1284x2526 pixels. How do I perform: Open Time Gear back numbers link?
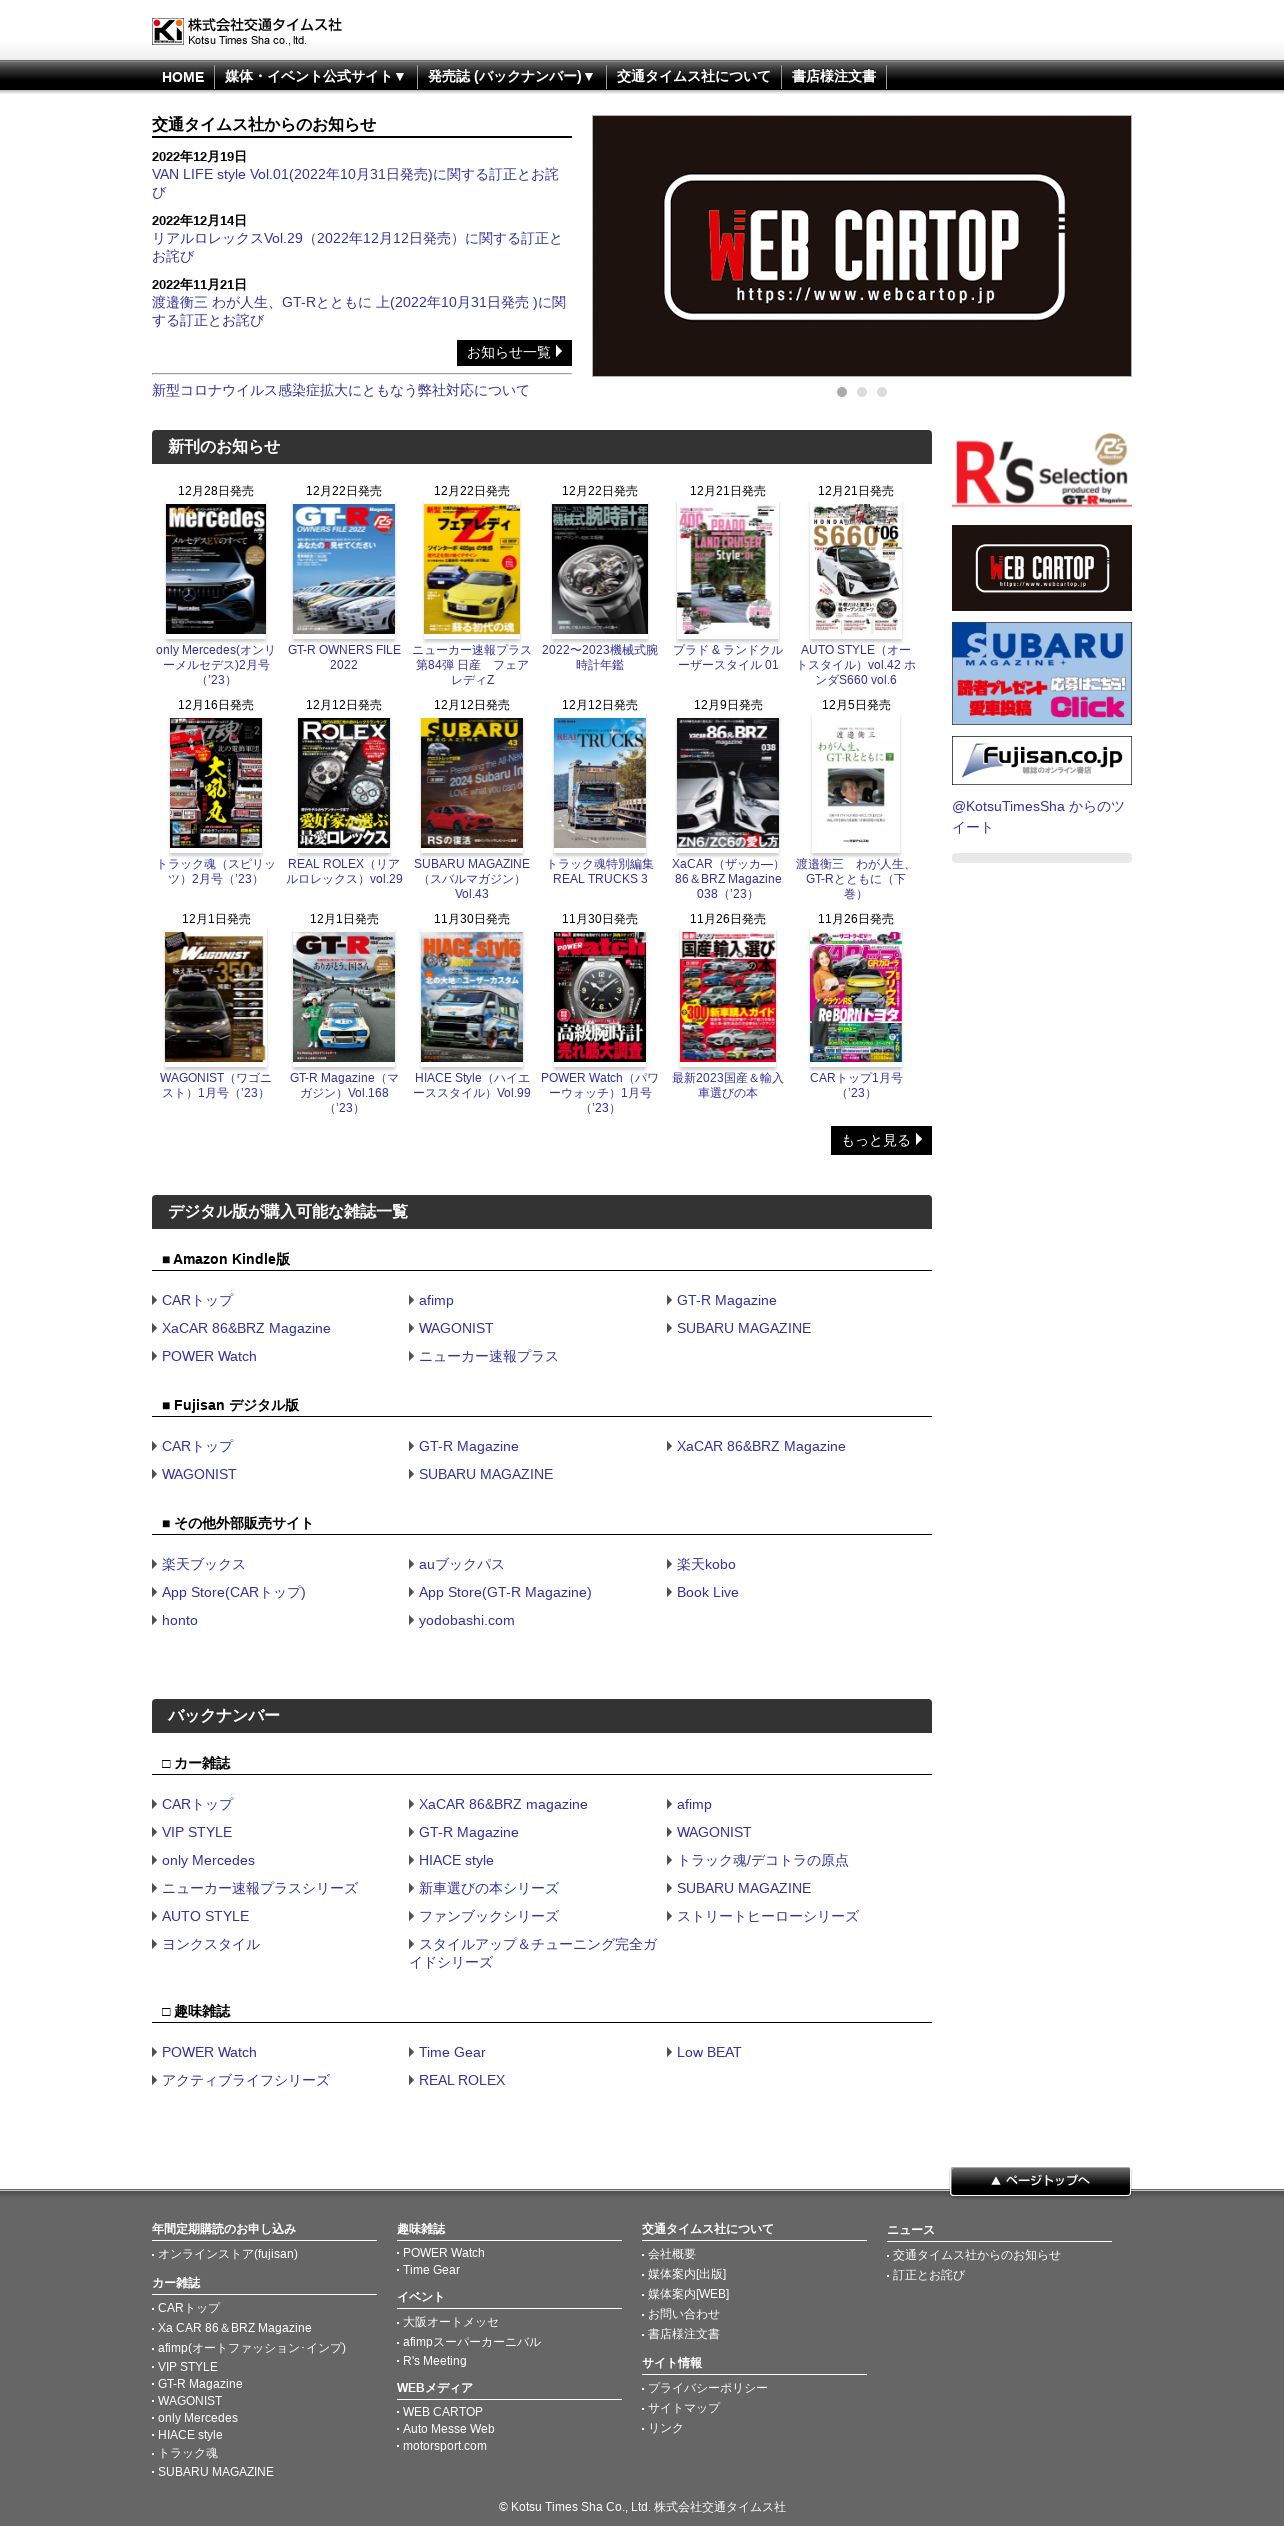pos(452,2053)
